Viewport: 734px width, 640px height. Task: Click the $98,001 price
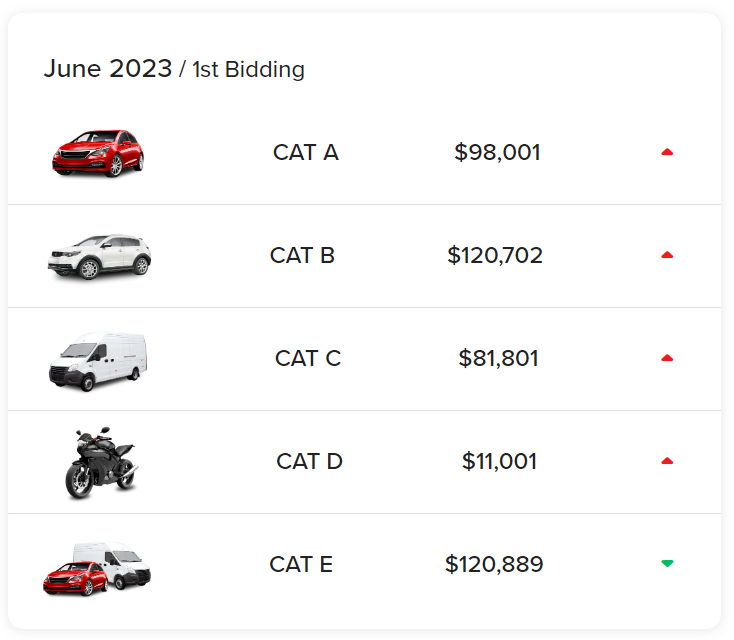pyautogui.click(x=497, y=152)
